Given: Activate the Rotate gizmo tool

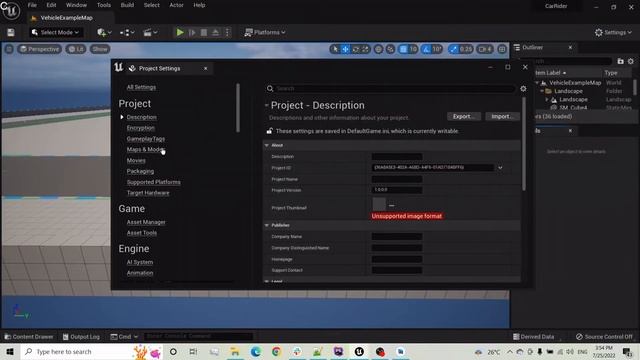Looking at the screenshot, I should point(356,49).
